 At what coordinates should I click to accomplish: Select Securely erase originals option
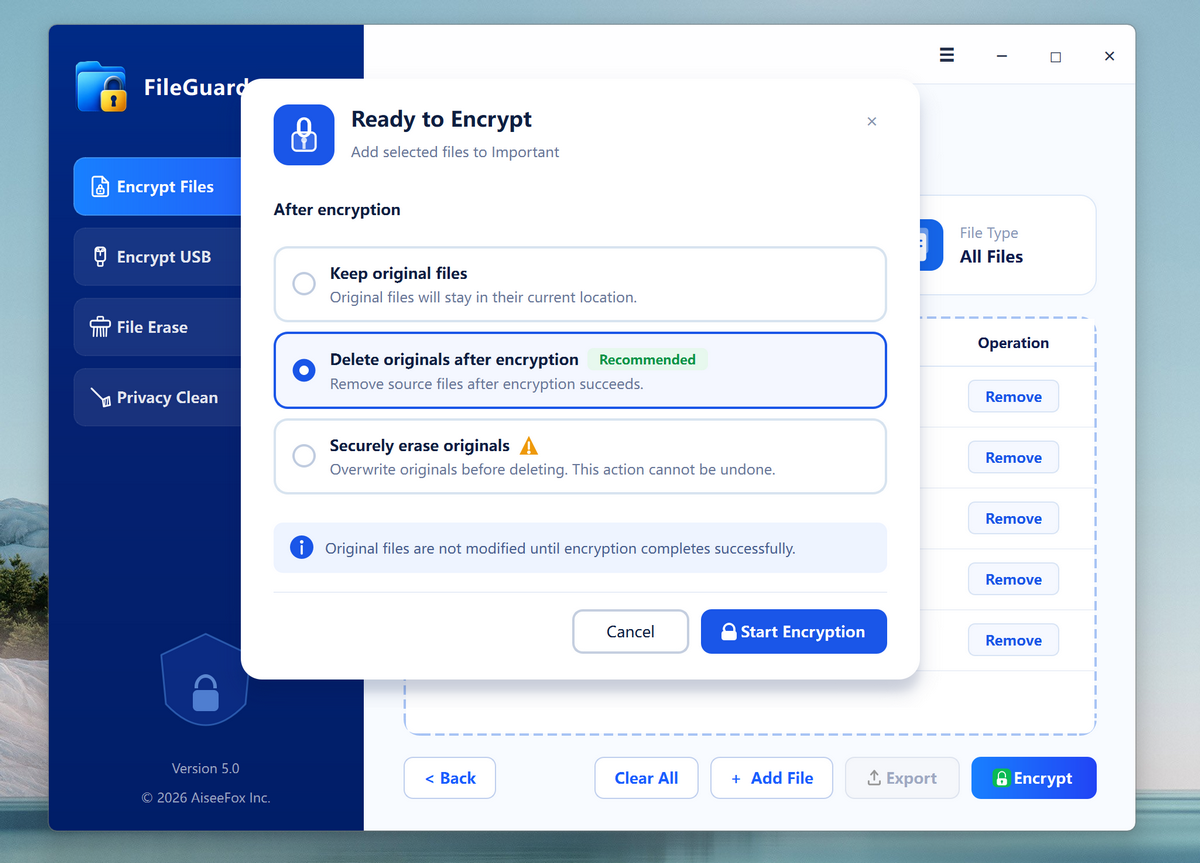click(580, 456)
